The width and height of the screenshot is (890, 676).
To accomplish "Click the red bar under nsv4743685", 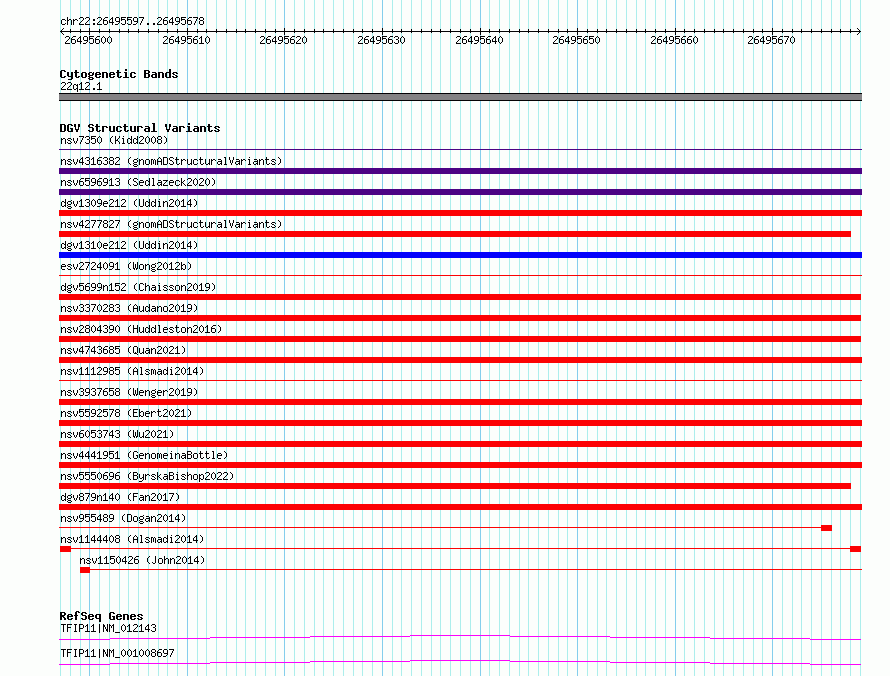I will point(460,360).
